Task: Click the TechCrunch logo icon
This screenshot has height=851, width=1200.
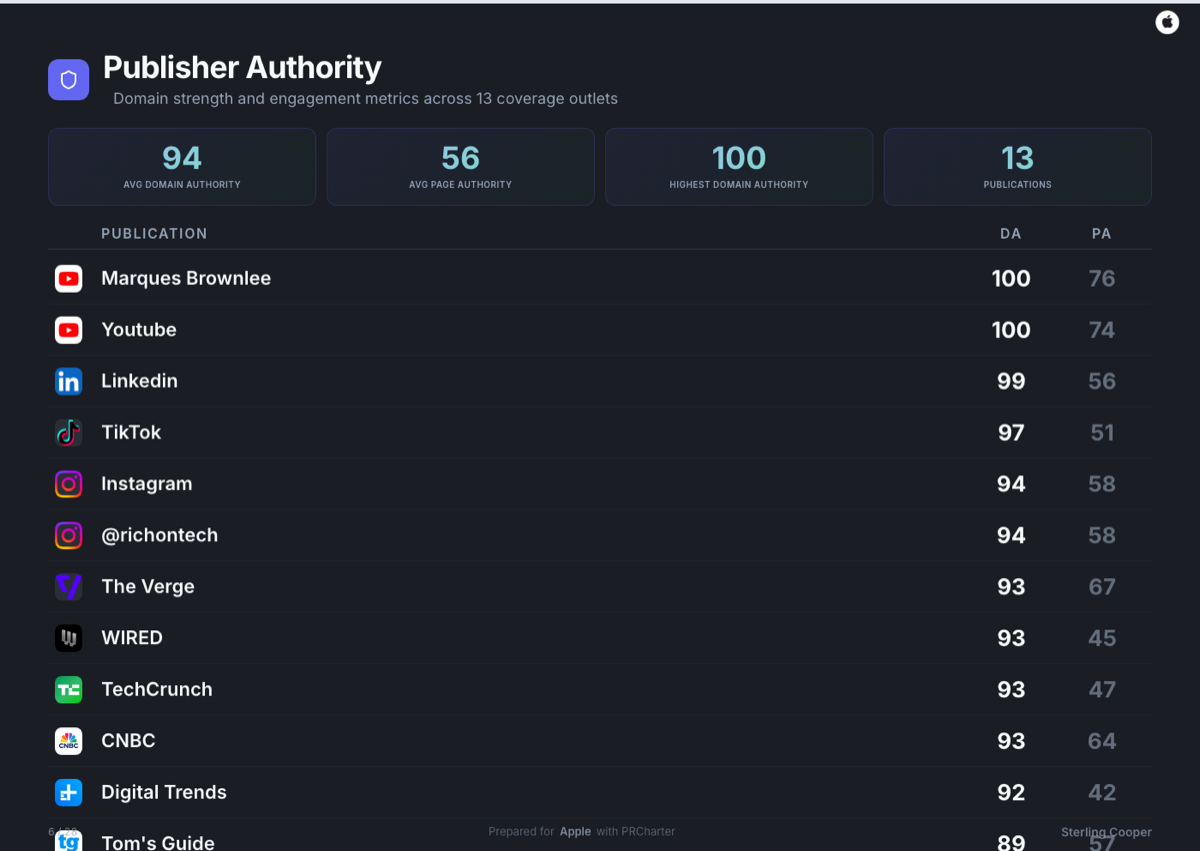Action: [68, 689]
